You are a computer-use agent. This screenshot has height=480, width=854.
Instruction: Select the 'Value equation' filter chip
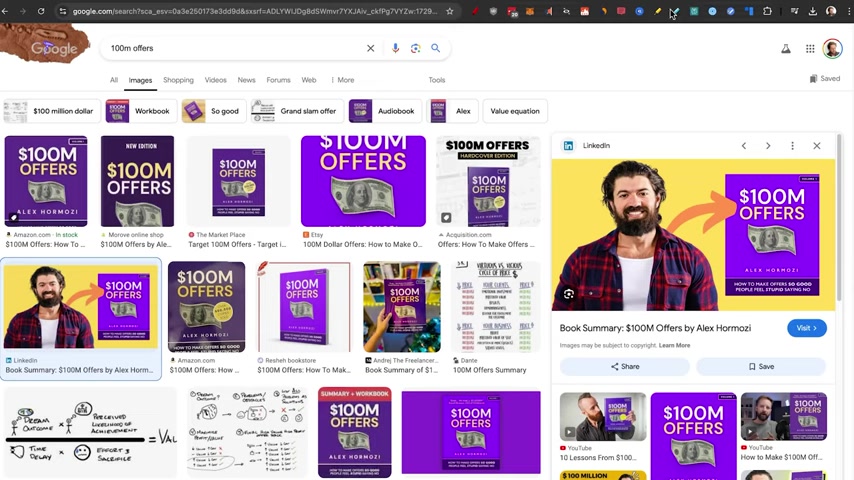515,111
